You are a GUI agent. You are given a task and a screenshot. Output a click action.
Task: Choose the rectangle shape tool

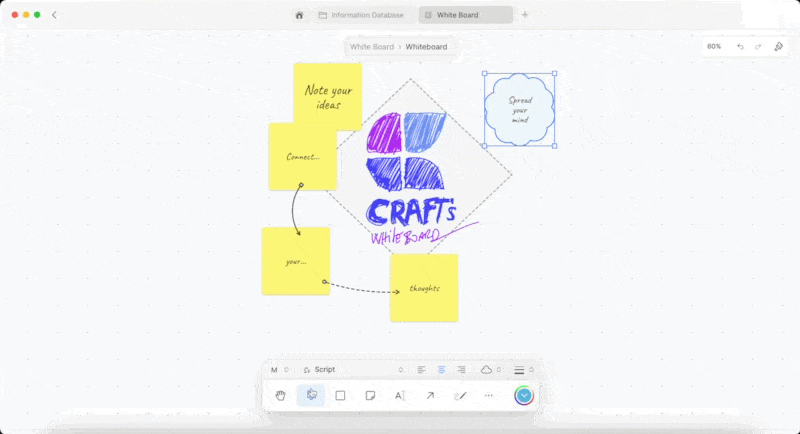click(x=340, y=395)
